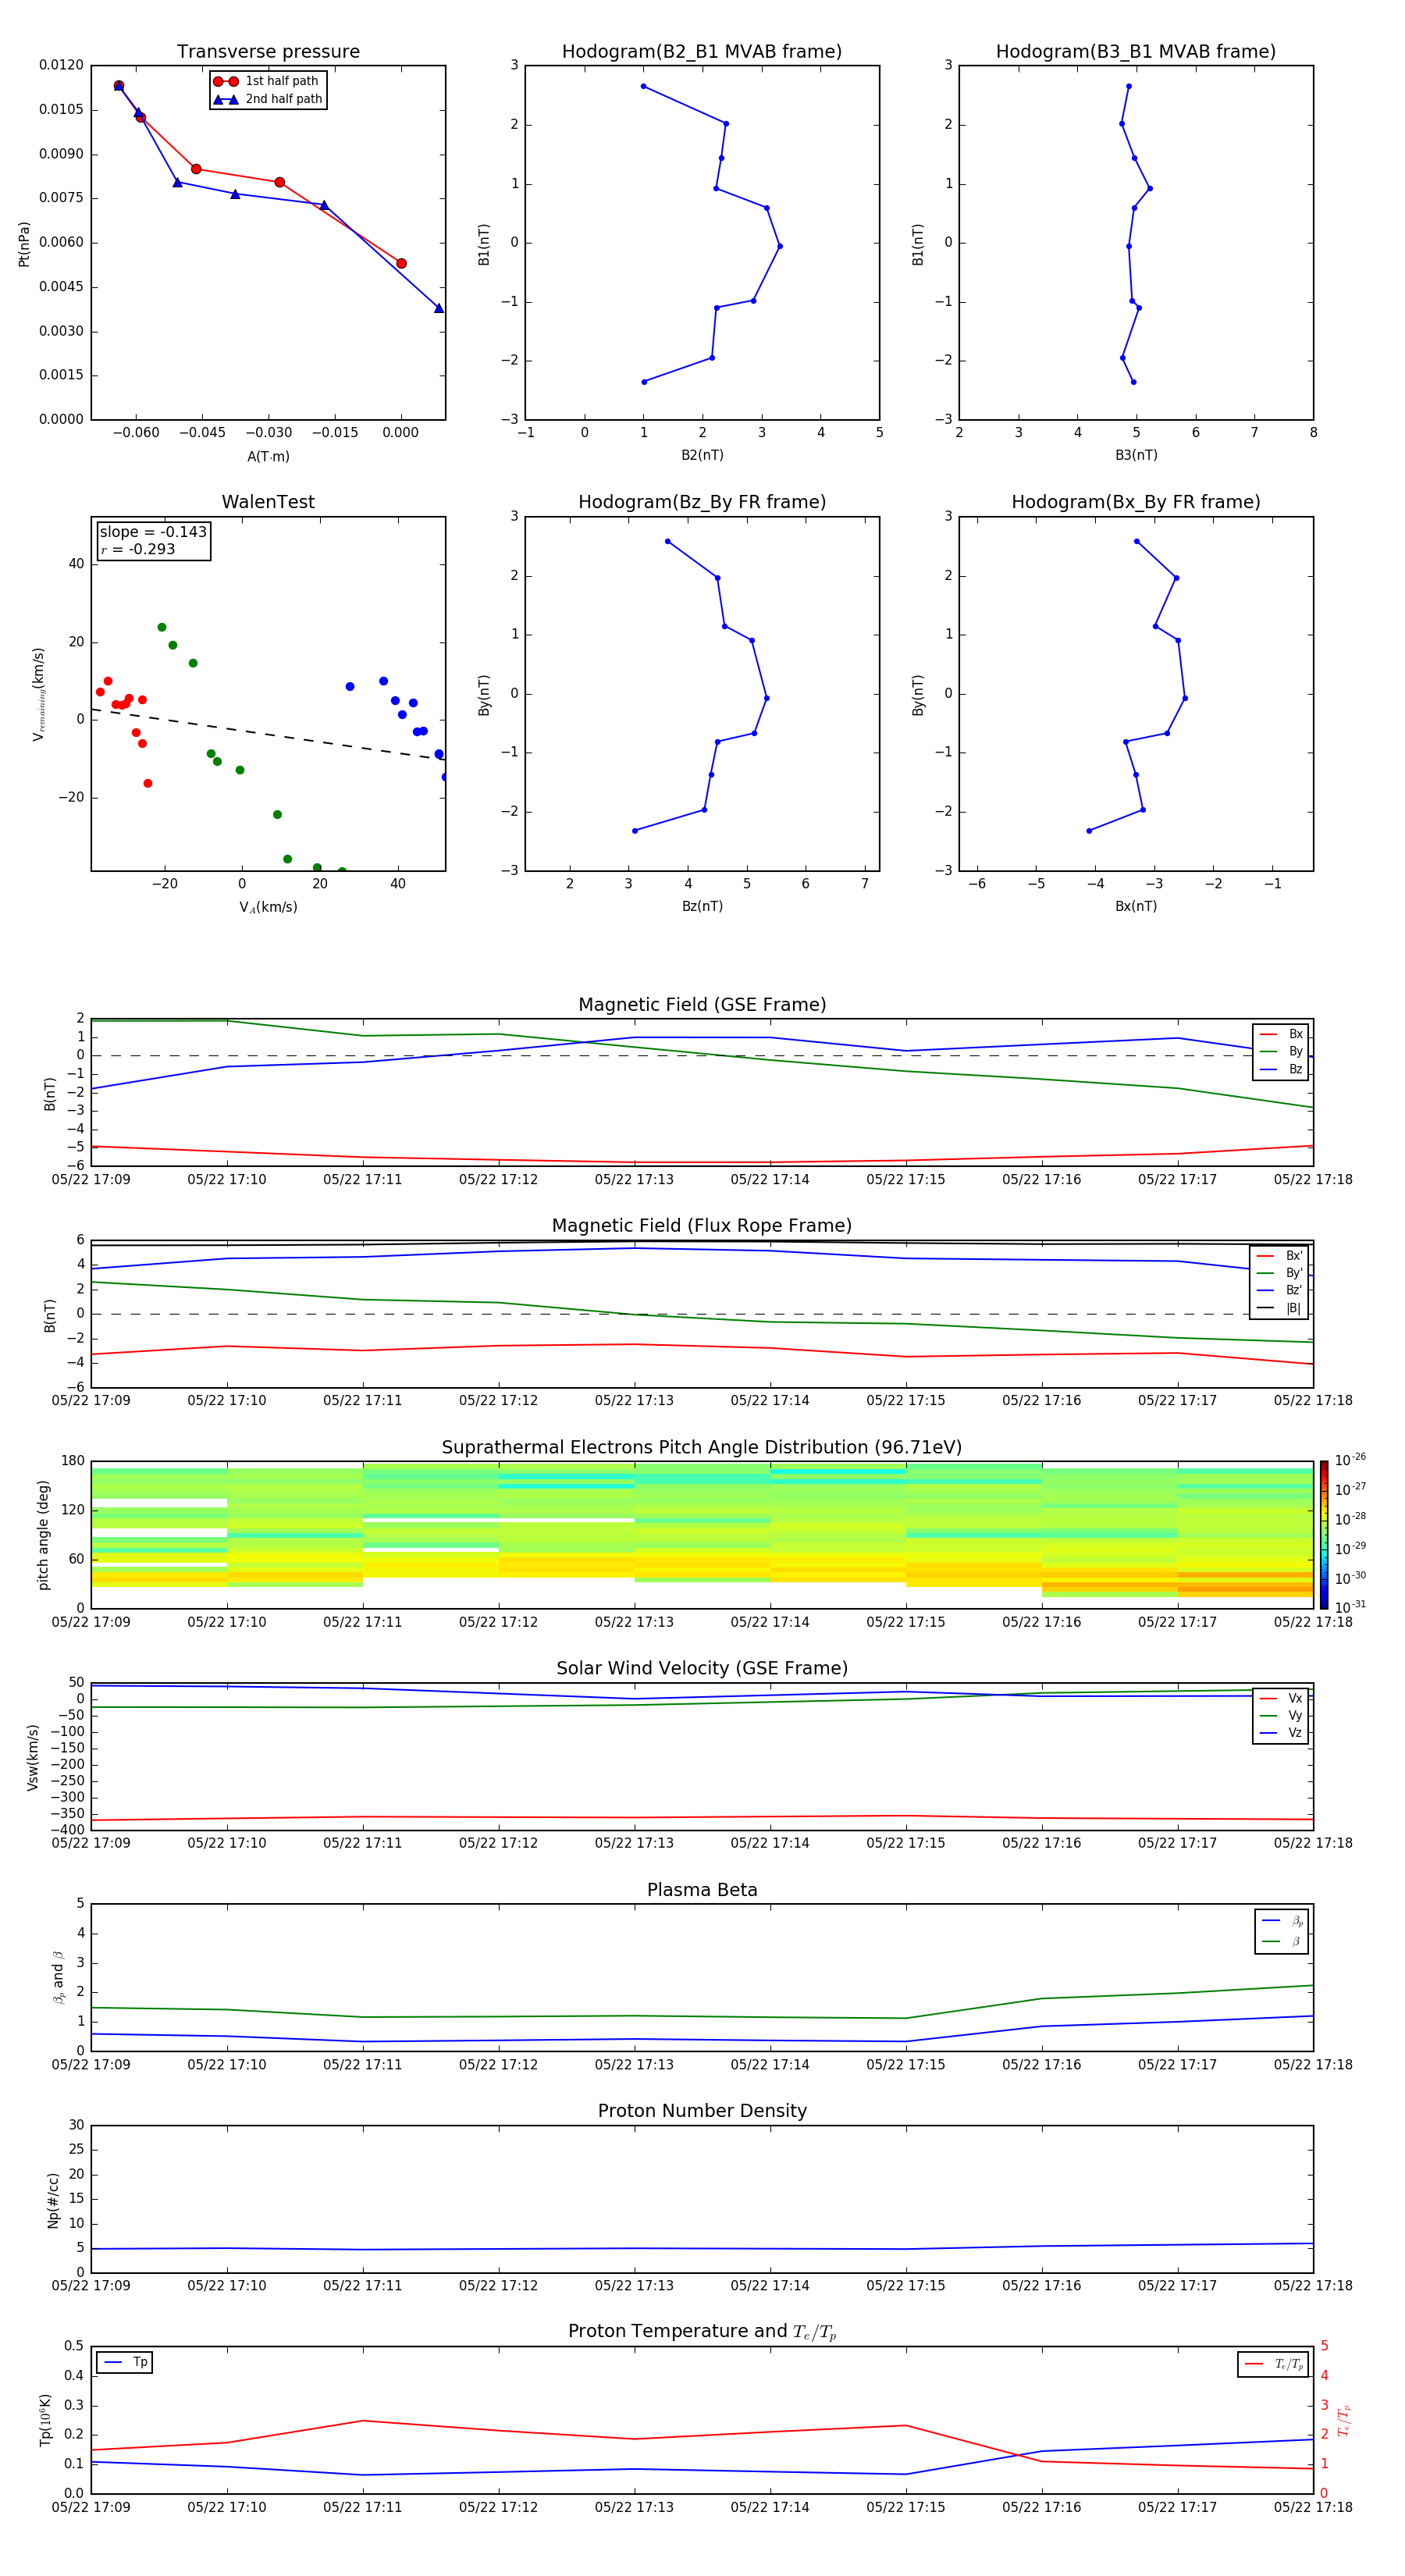The height and width of the screenshot is (2576, 1405).
Task: Click the 'A(T·m)' x-axis label
Action: point(268,456)
